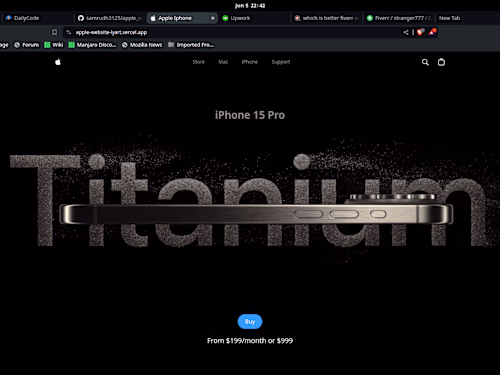The width and height of the screenshot is (500, 375).
Task: Click the 'From $199/month or $999' text
Action: click(x=250, y=341)
